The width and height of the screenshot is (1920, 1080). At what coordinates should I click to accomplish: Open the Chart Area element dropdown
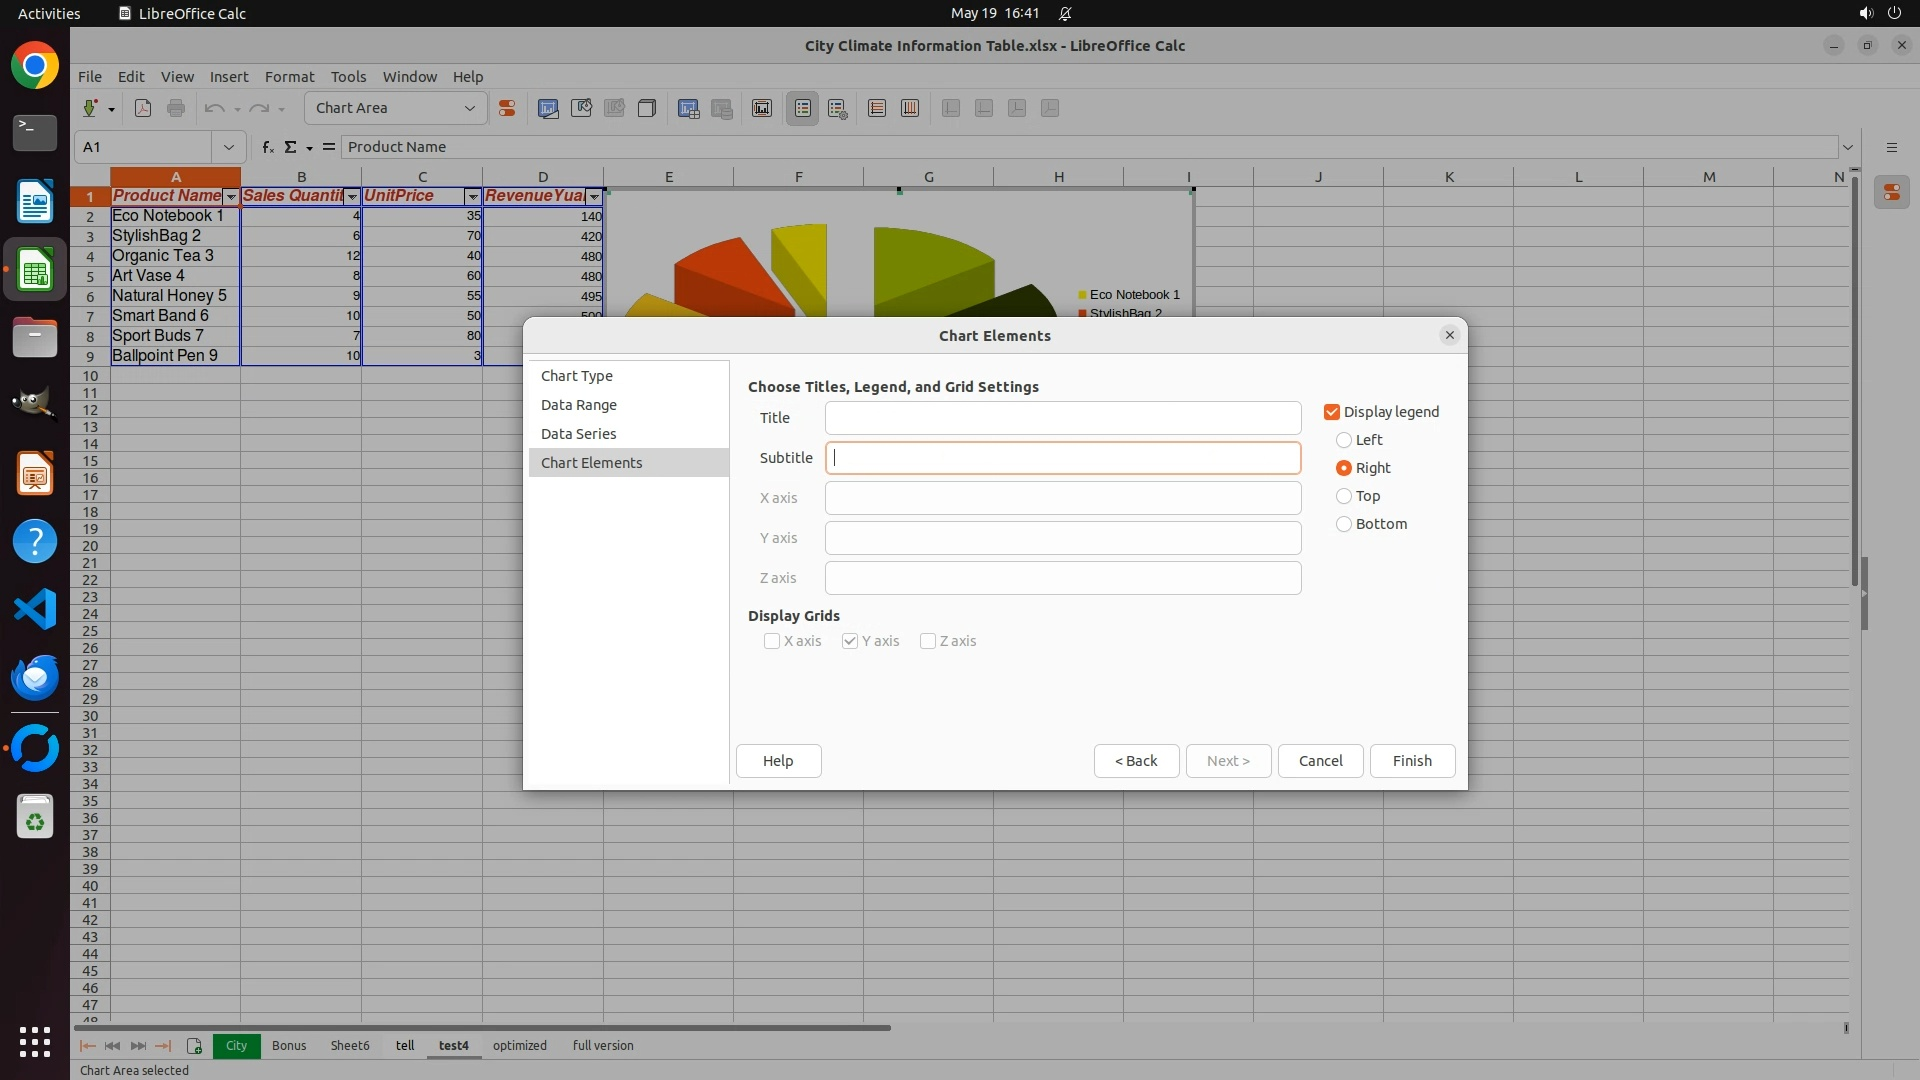pyautogui.click(x=469, y=108)
